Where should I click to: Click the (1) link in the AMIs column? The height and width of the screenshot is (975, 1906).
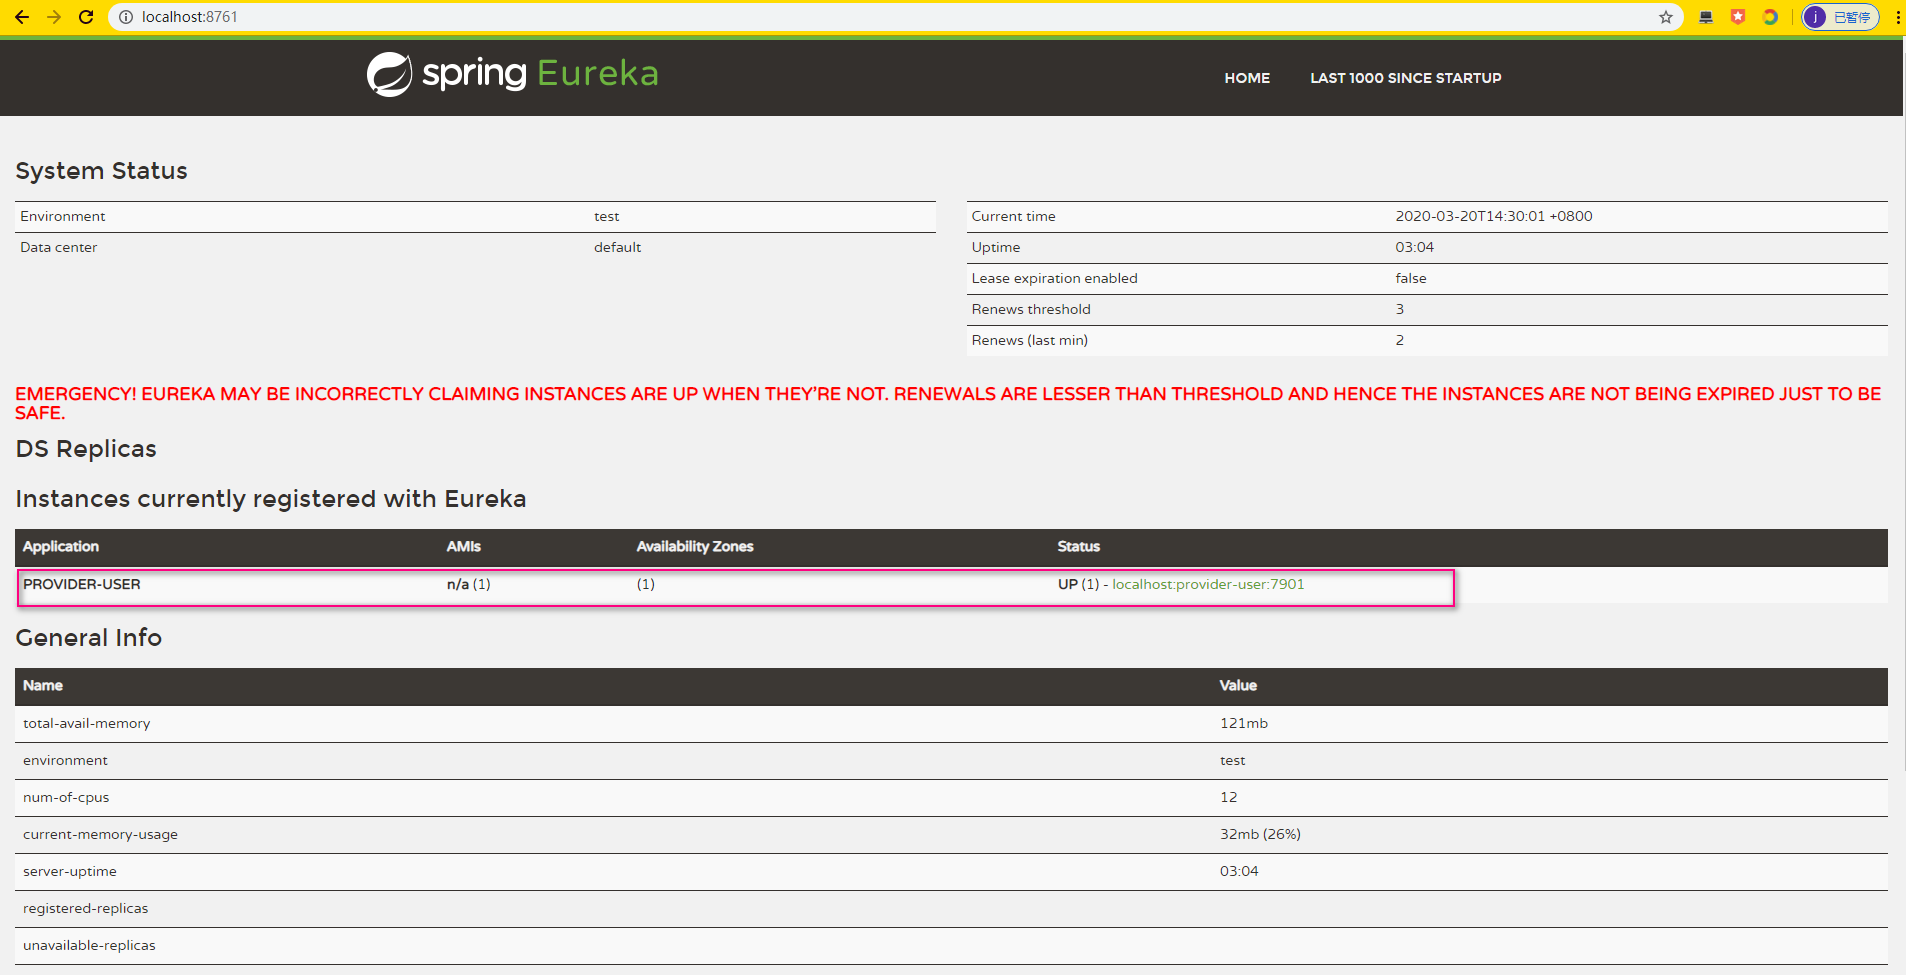[x=482, y=584]
